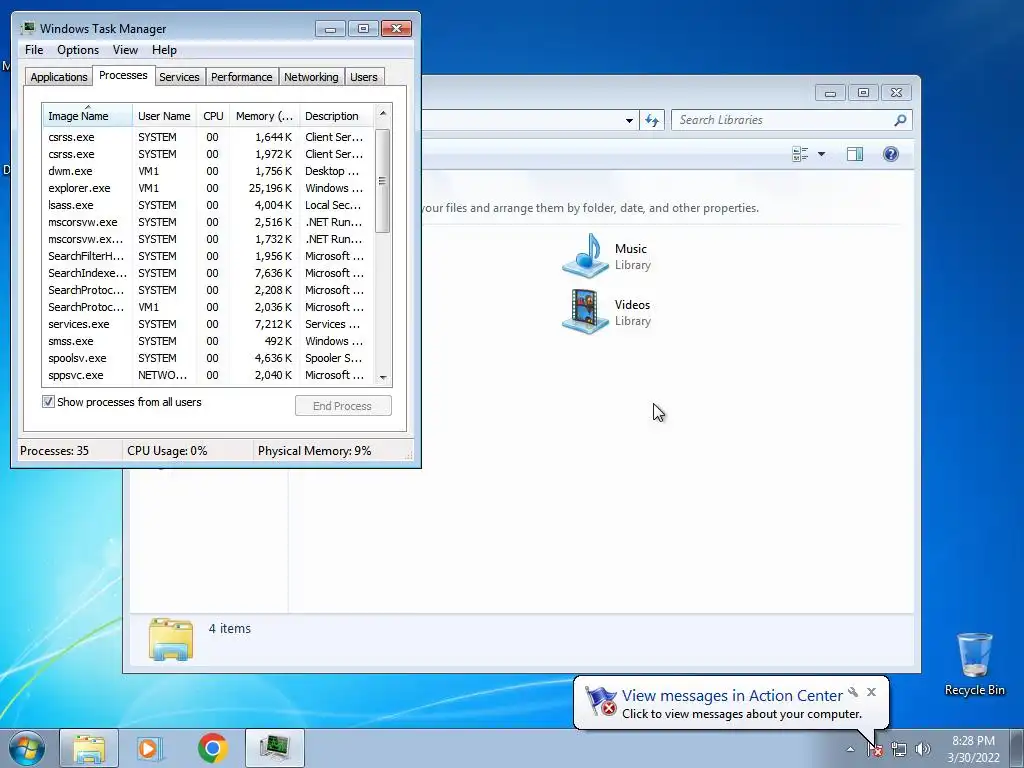Switch to the Users tab

coord(363,77)
